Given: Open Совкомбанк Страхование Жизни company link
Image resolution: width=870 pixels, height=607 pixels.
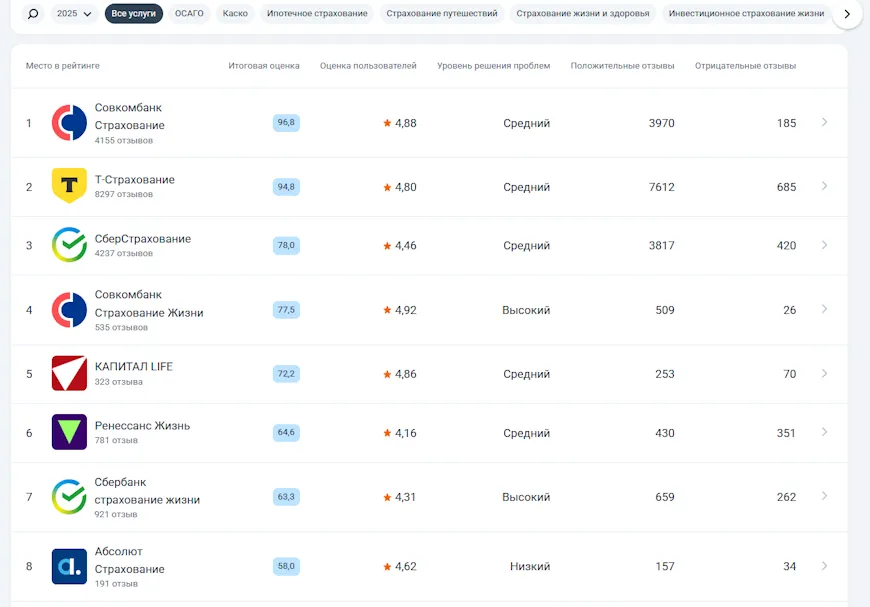Looking at the screenshot, I should [148, 304].
